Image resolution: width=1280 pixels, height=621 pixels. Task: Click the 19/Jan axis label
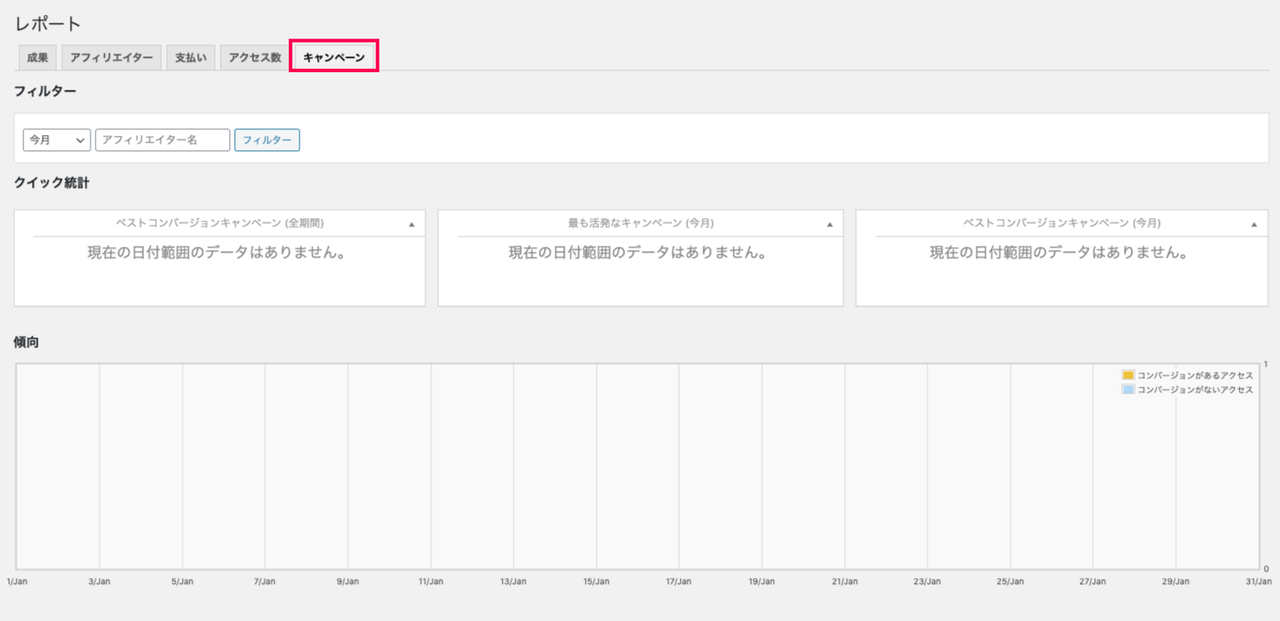(x=762, y=581)
